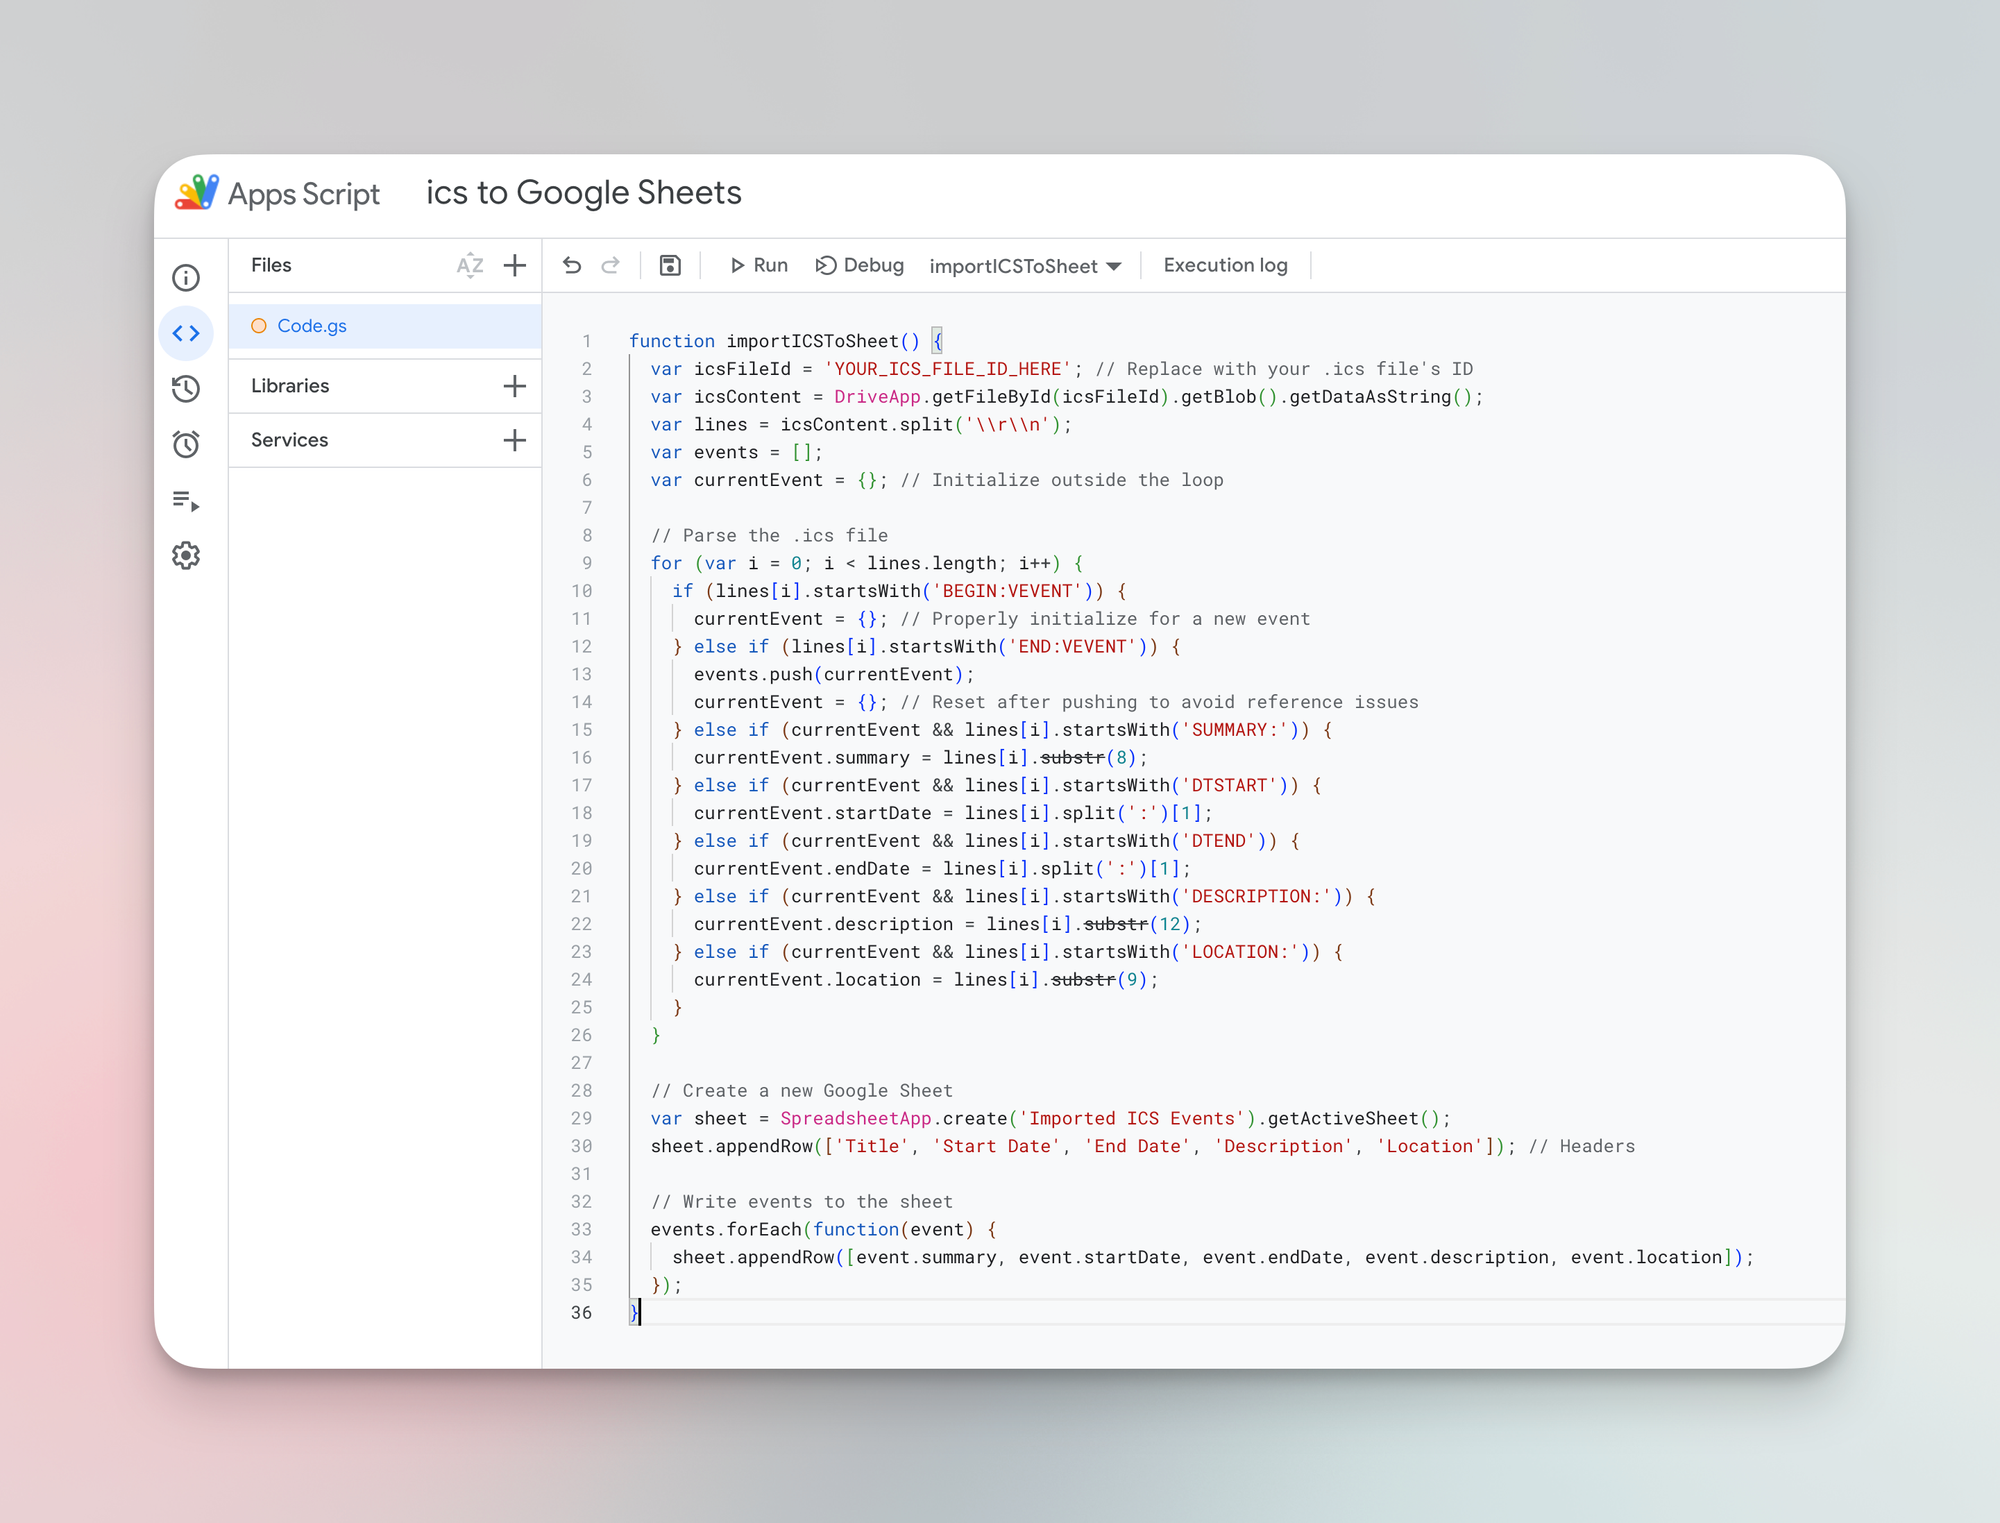The width and height of the screenshot is (2000, 1523).
Task: Click 'DESCRIPTION:' string on line 21
Action: tap(1257, 897)
